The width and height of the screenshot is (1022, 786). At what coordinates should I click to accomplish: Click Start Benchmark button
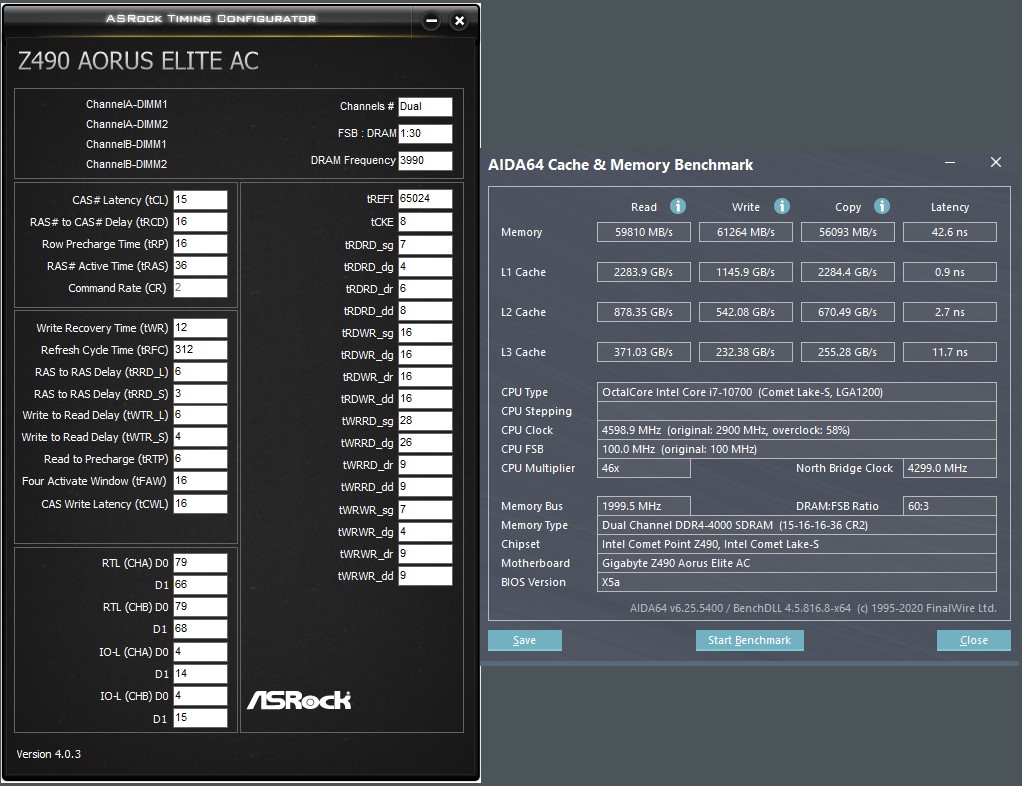pyautogui.click(x=750, y=640)
